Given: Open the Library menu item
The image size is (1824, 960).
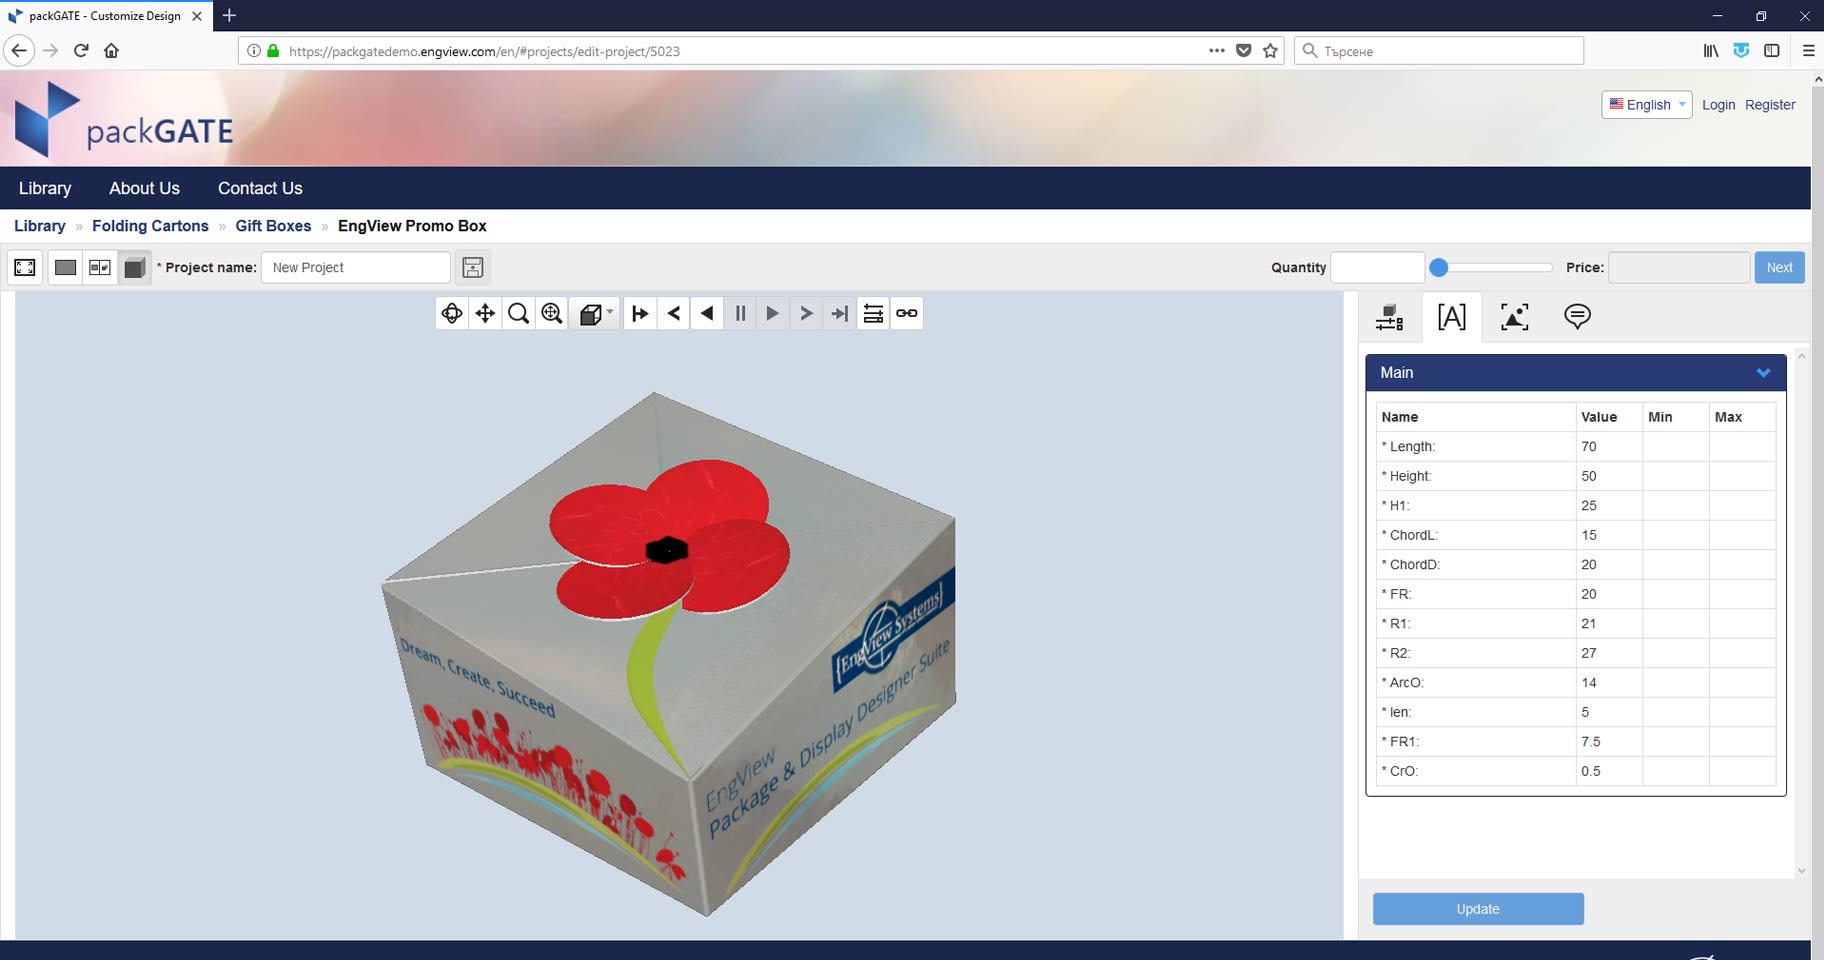Looking at the screenshot, I should tap(45, 188).
